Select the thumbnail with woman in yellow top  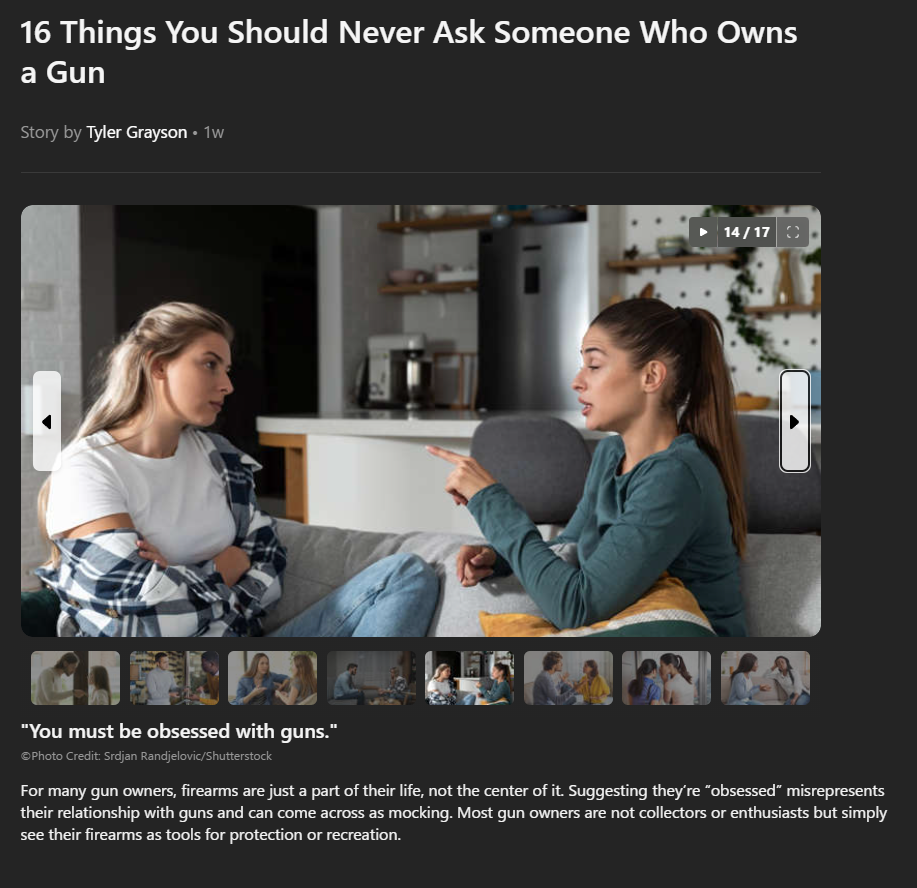pyautogui.click(x=568, y=678)
